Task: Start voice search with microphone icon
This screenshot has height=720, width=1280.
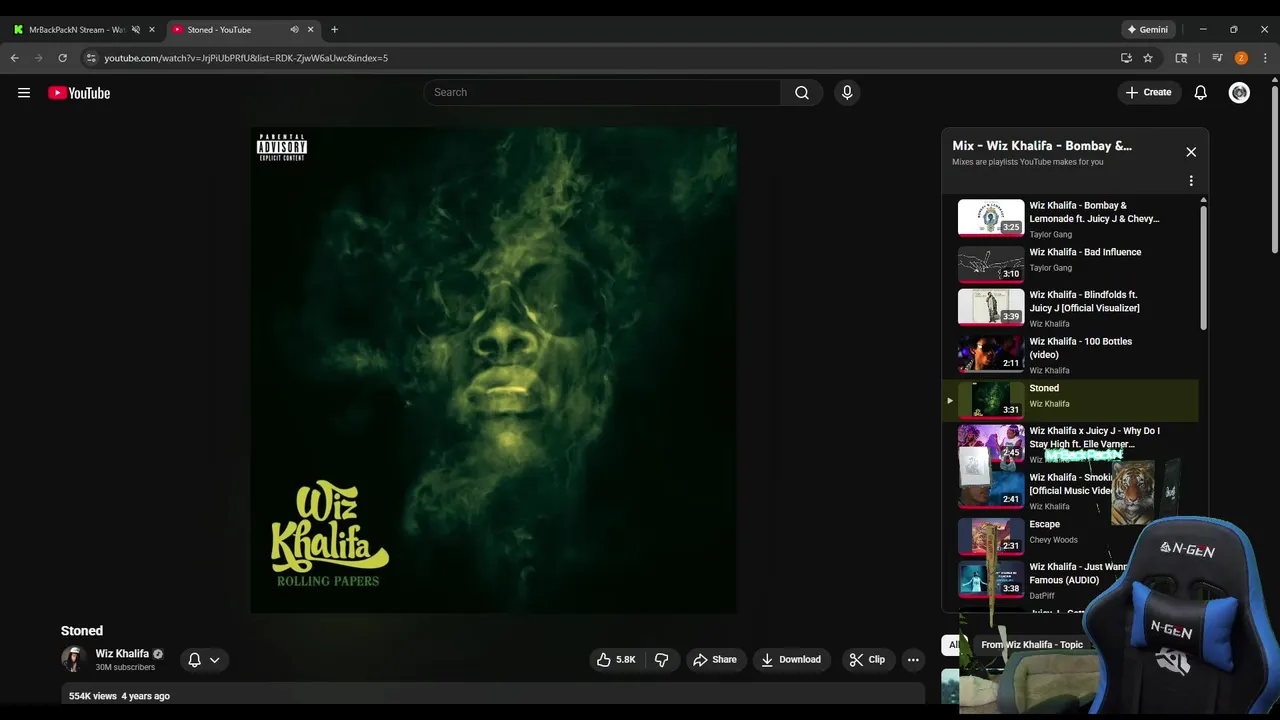Action: pos(847,93)
